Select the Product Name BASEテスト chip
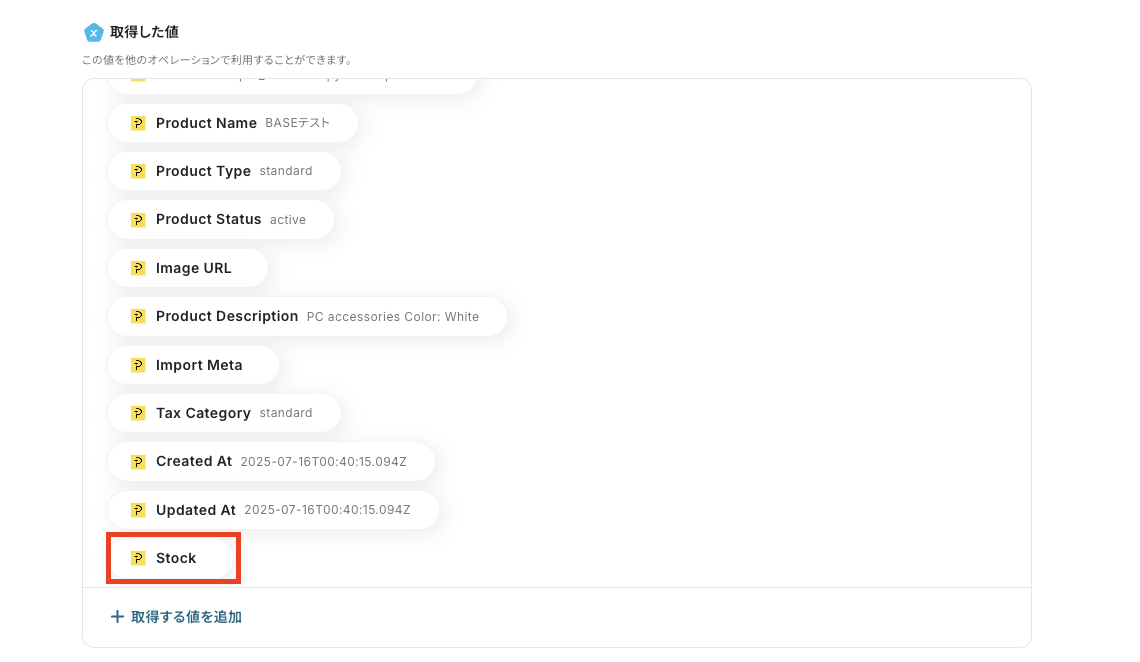The image size is (1140, 662). (233, 123)
